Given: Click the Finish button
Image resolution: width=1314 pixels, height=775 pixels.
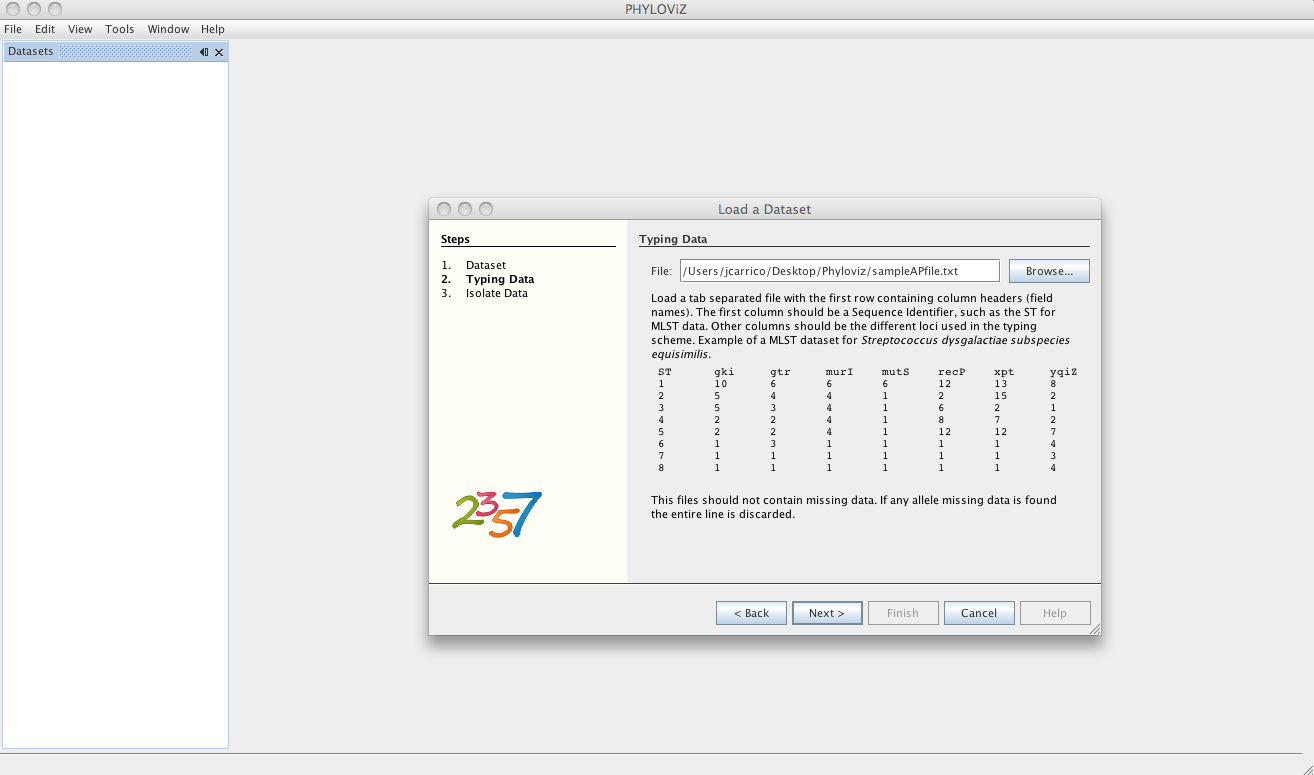Looking at the screenshot, I should [903, 613].
